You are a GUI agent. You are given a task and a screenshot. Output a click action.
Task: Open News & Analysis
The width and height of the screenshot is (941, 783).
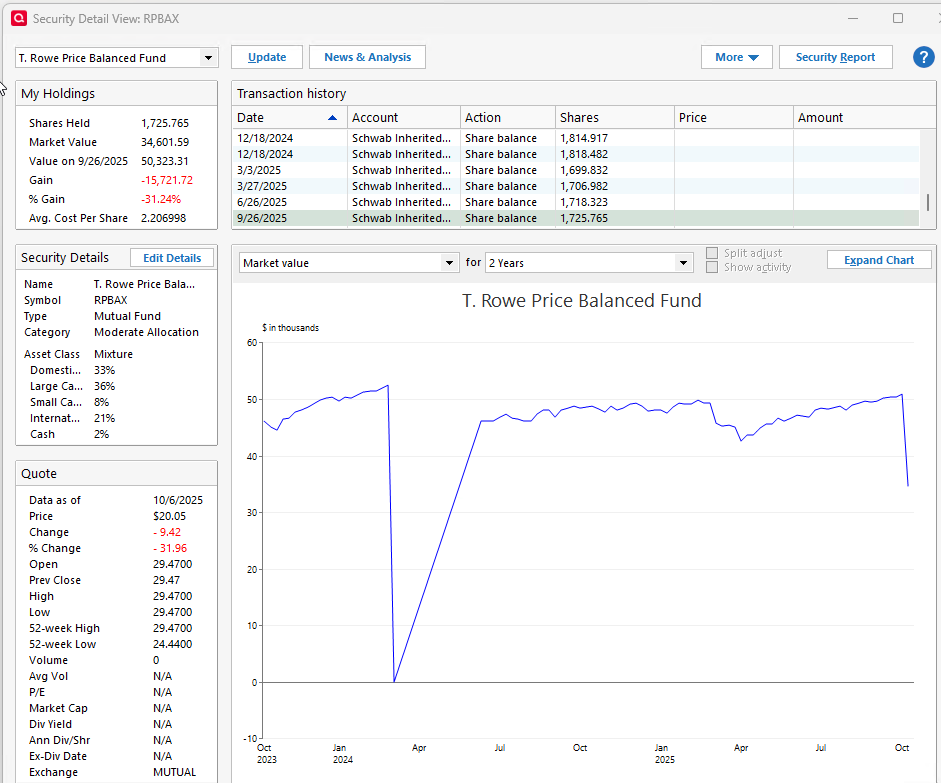pos(367,57)
